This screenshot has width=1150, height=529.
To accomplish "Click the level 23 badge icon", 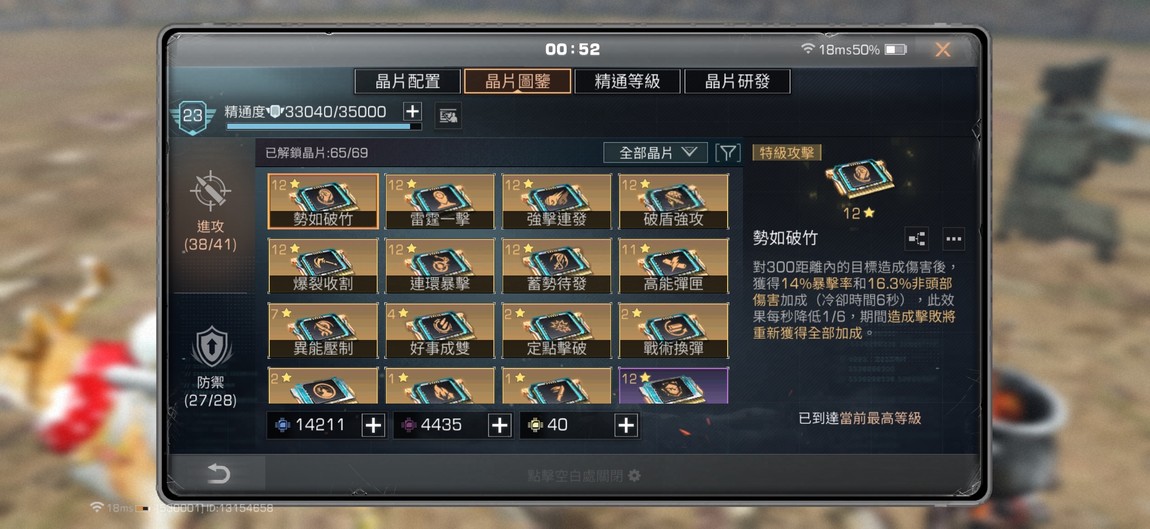I will click(192, 117).
